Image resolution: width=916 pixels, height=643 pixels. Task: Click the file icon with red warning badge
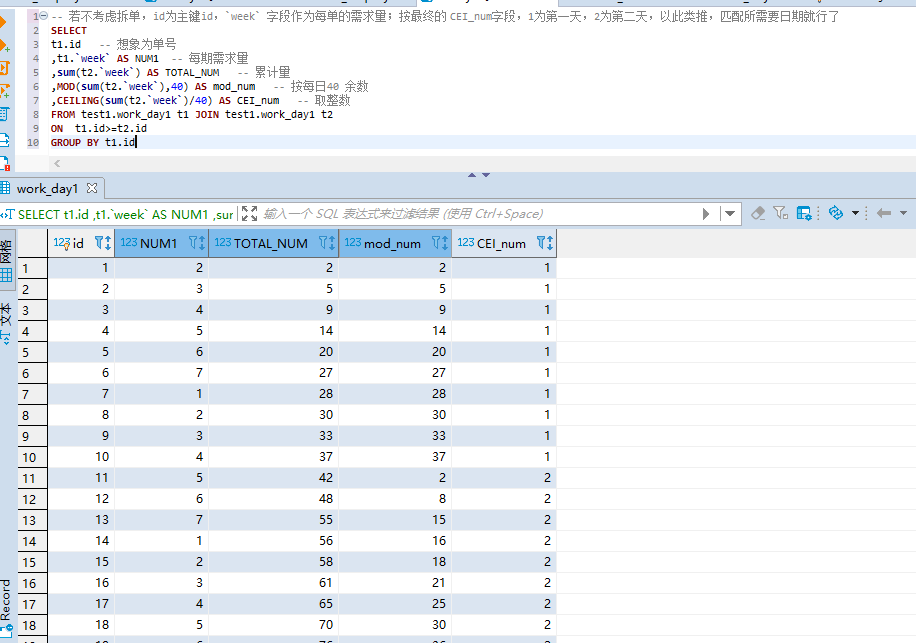(x=4, y=164)
